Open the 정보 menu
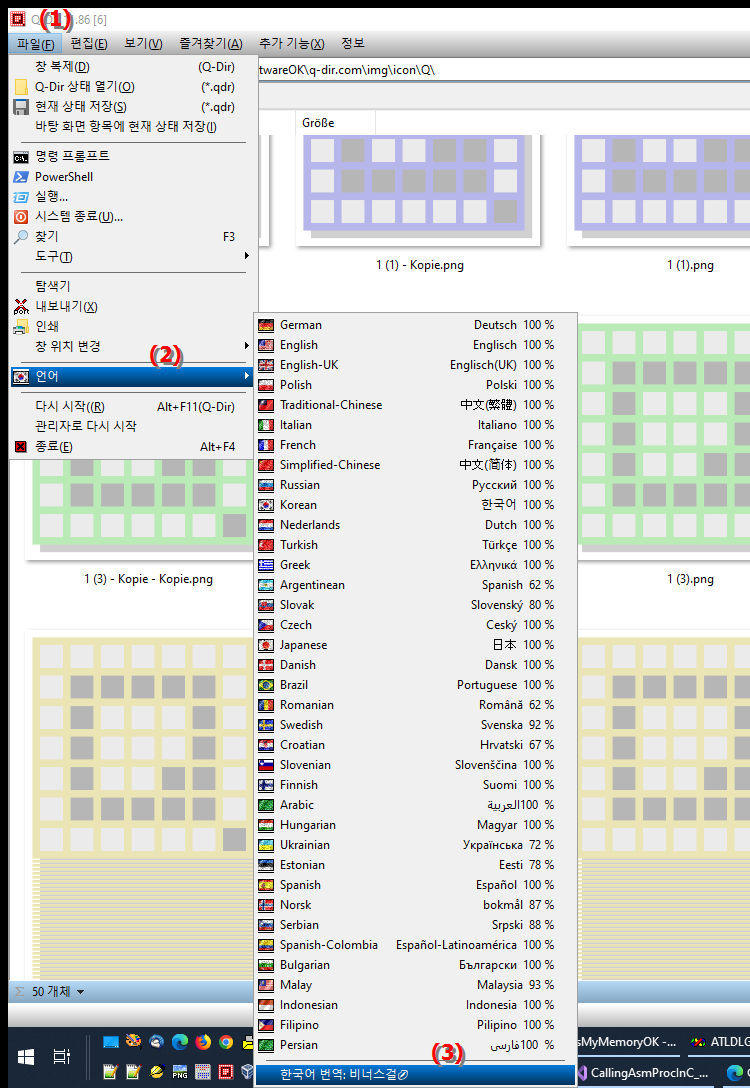750x1088 pixels. pyautogui.click(x=352, y=44)
